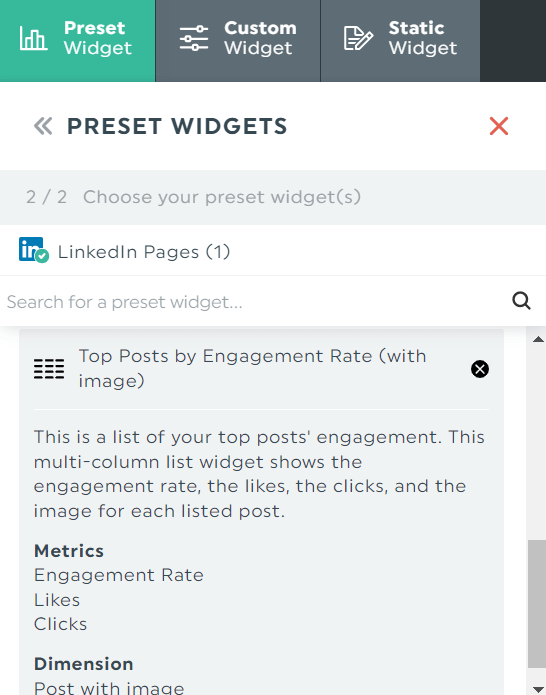Switch to the Custom Widget tab
Screen dimensions: 546x695
tap(238, 41)
